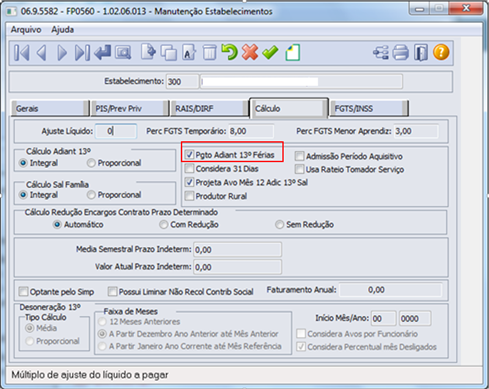The width and height of the screenshot is (489, 389).
Task: Click the Faturamento Anual field
Action: coord(391,290)
